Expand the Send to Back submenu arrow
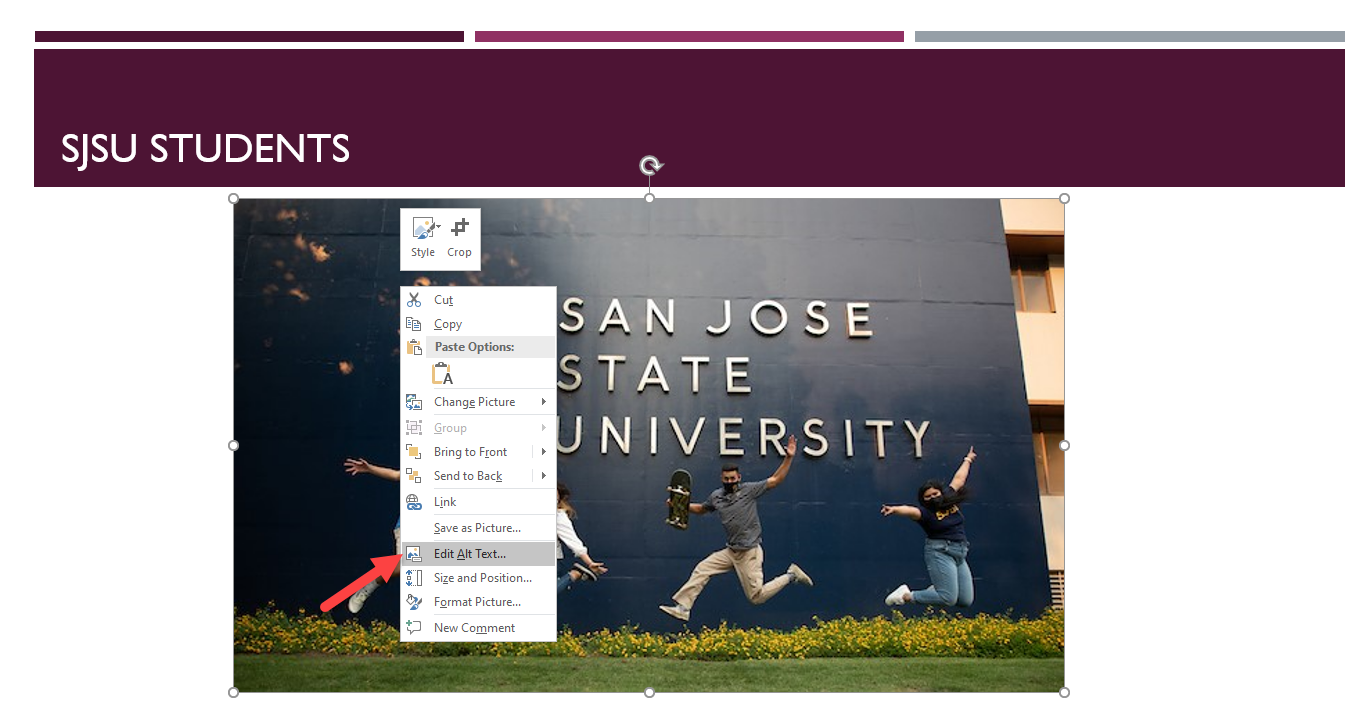Image resolution: width=1372 pixels, height=726 pixels. click(x=544, y=475)
